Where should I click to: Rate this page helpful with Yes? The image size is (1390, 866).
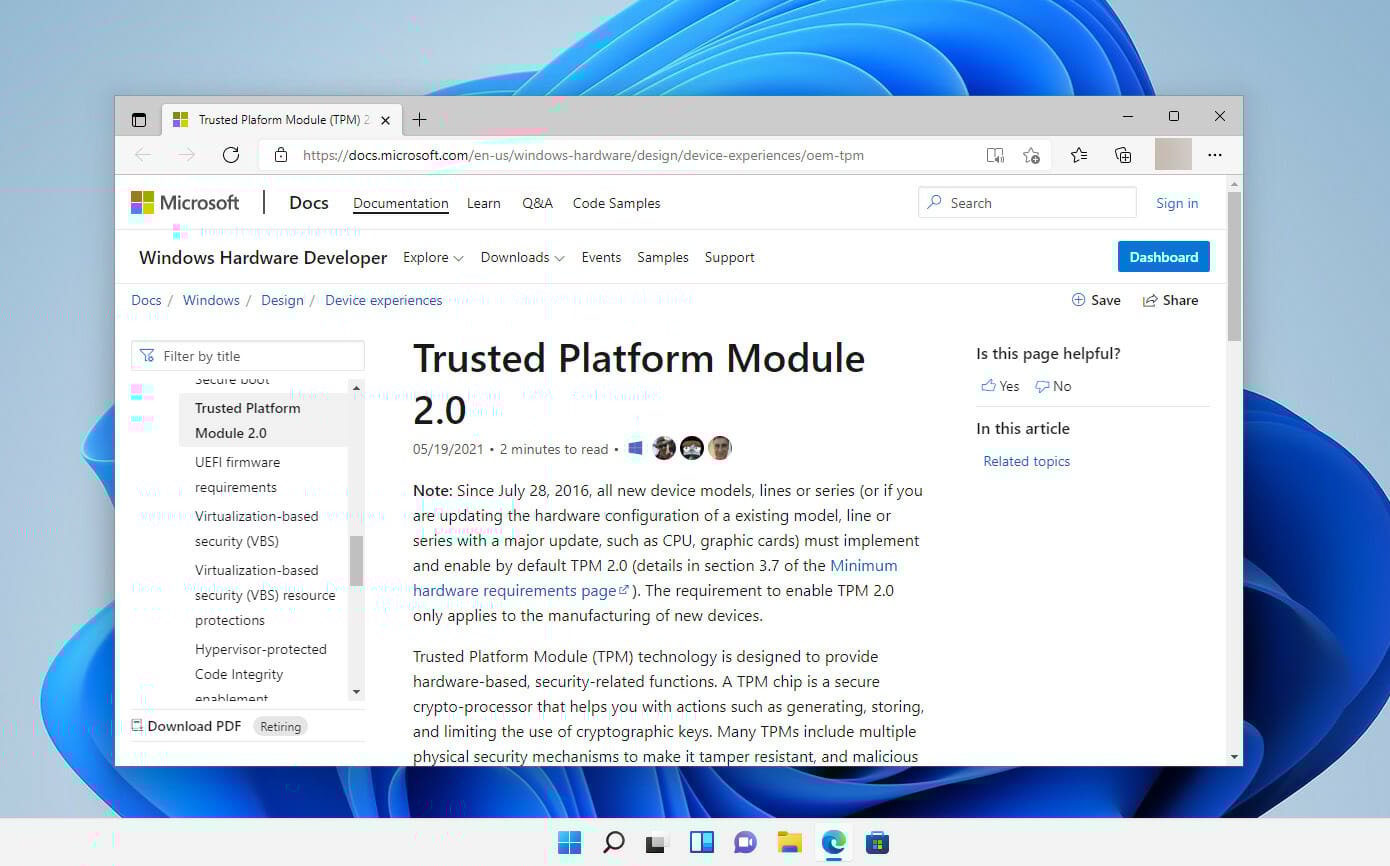[x=1000, y=386]
